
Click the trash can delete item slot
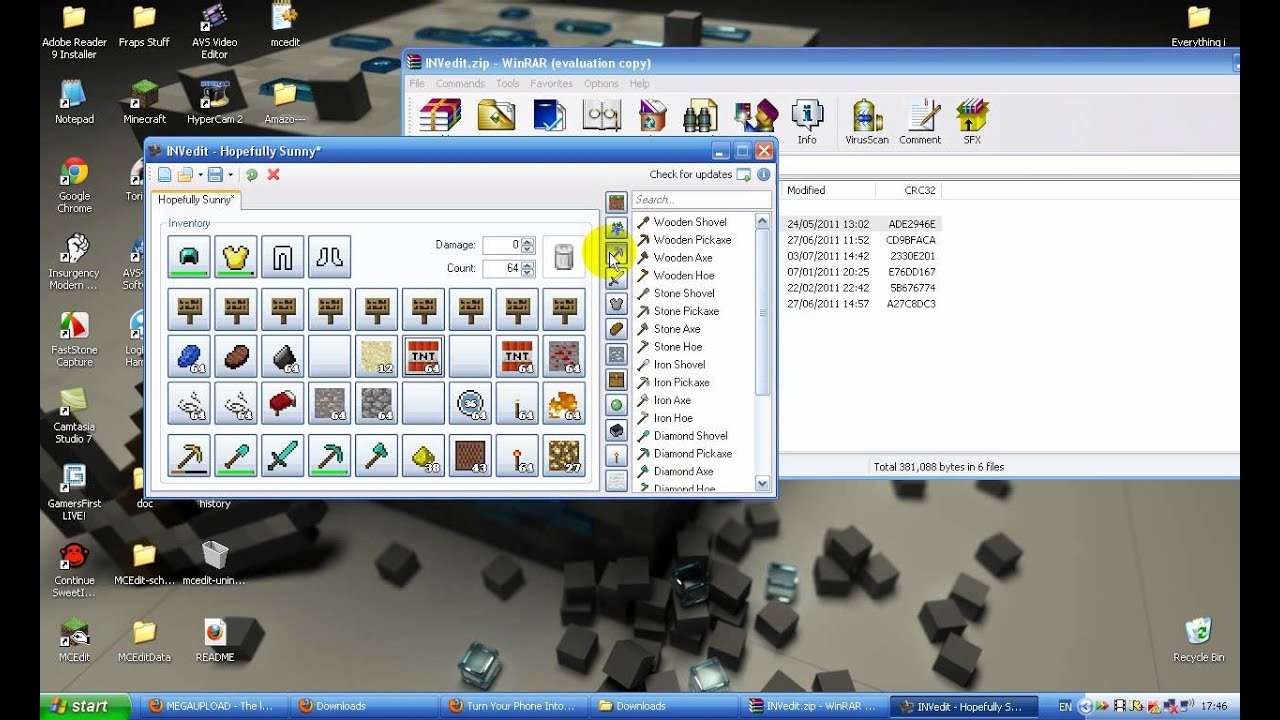pos(563,257)
